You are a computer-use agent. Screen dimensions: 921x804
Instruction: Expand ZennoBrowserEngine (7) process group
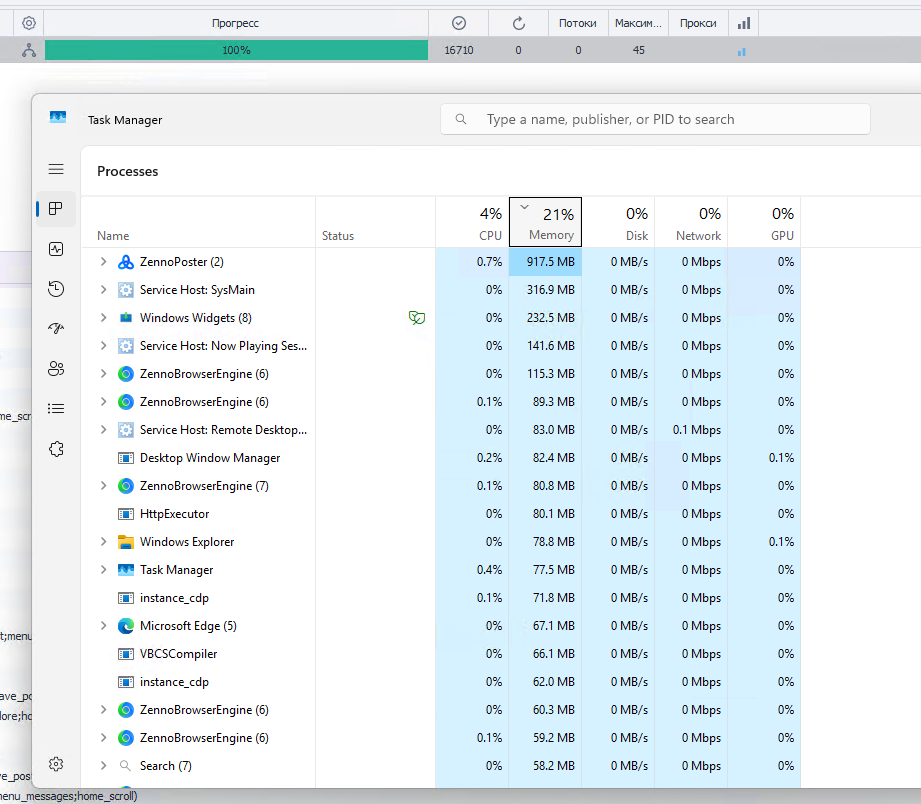(x=103, y=486)
